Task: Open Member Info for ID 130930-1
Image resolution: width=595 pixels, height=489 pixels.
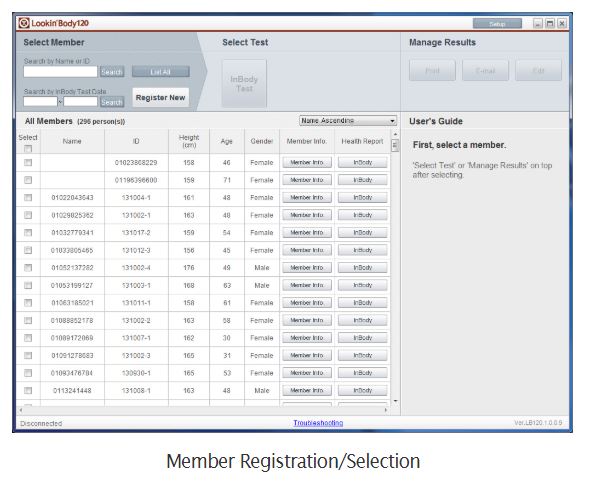Action: (307, 373)
